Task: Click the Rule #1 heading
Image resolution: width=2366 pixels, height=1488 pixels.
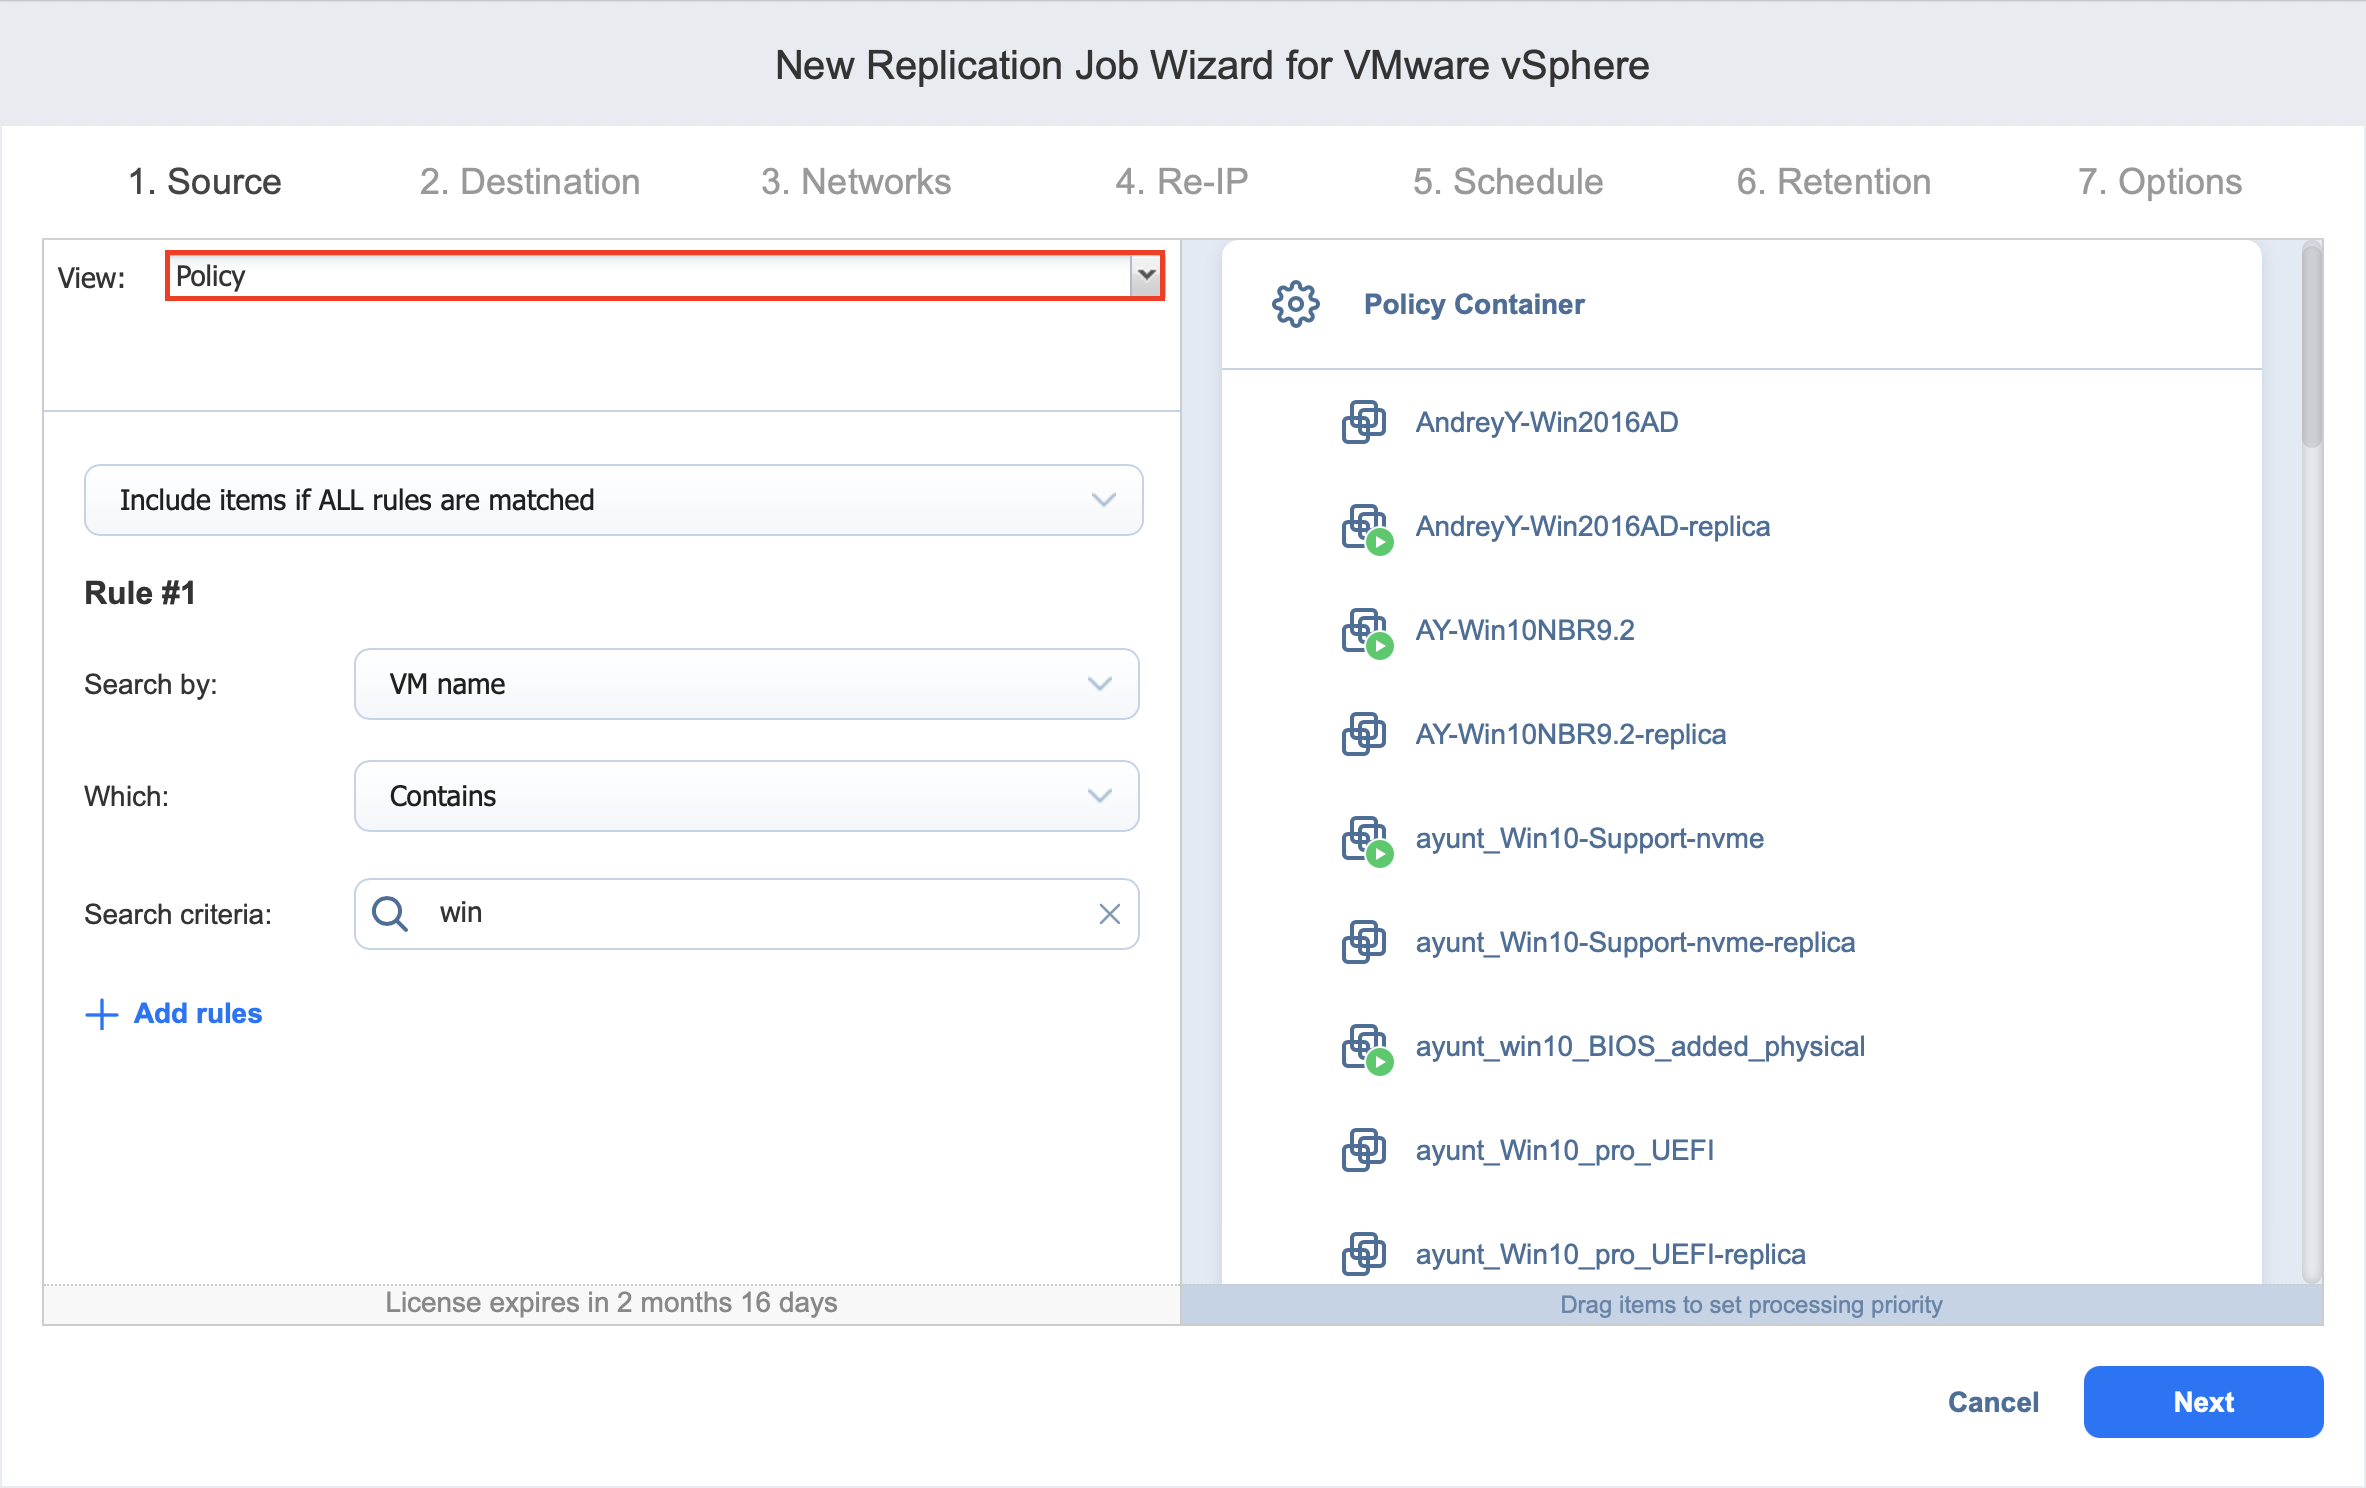Action: (140, 593)
